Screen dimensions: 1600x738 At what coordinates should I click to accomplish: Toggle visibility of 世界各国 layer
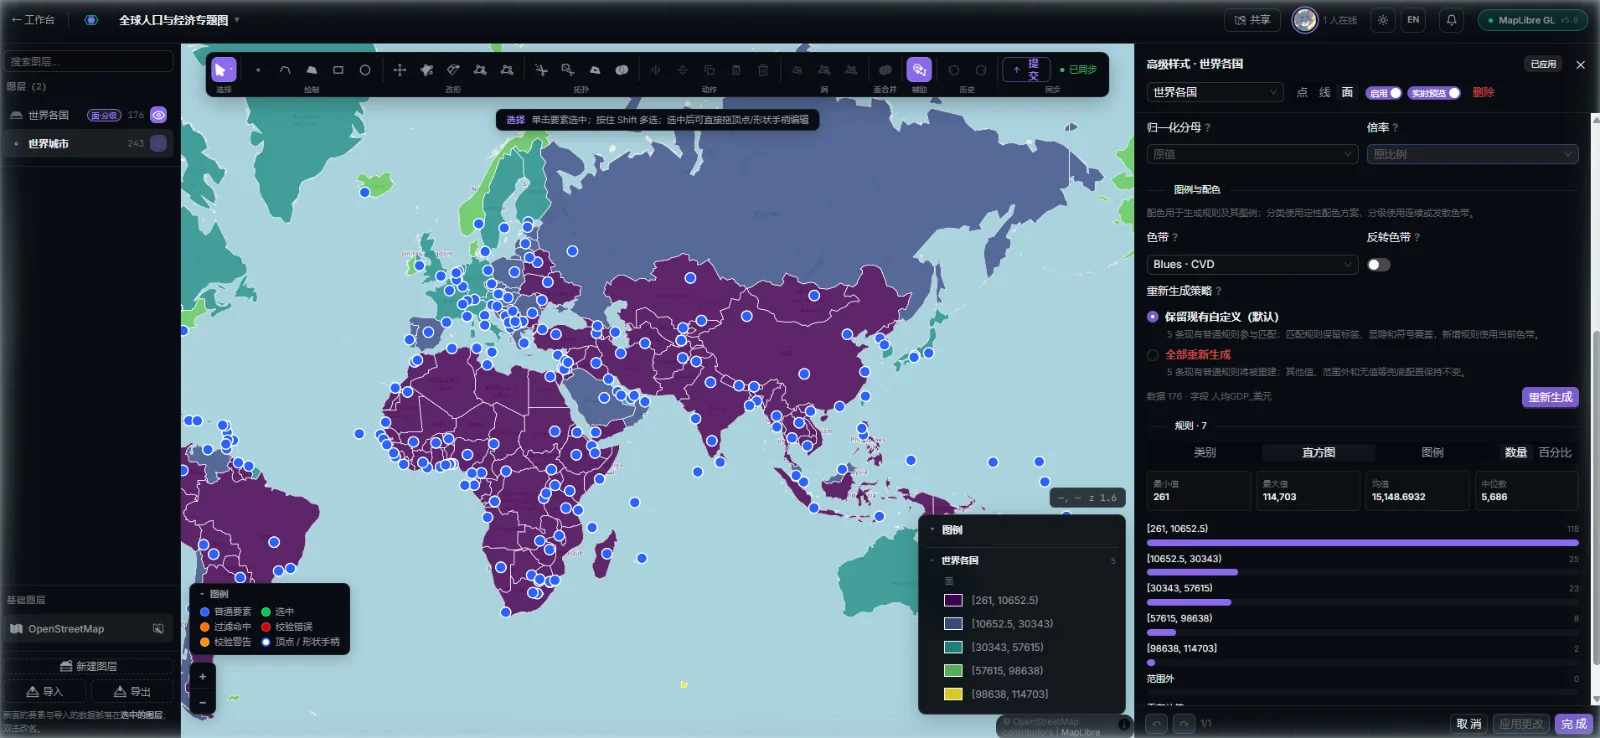(x=158, y=115)
